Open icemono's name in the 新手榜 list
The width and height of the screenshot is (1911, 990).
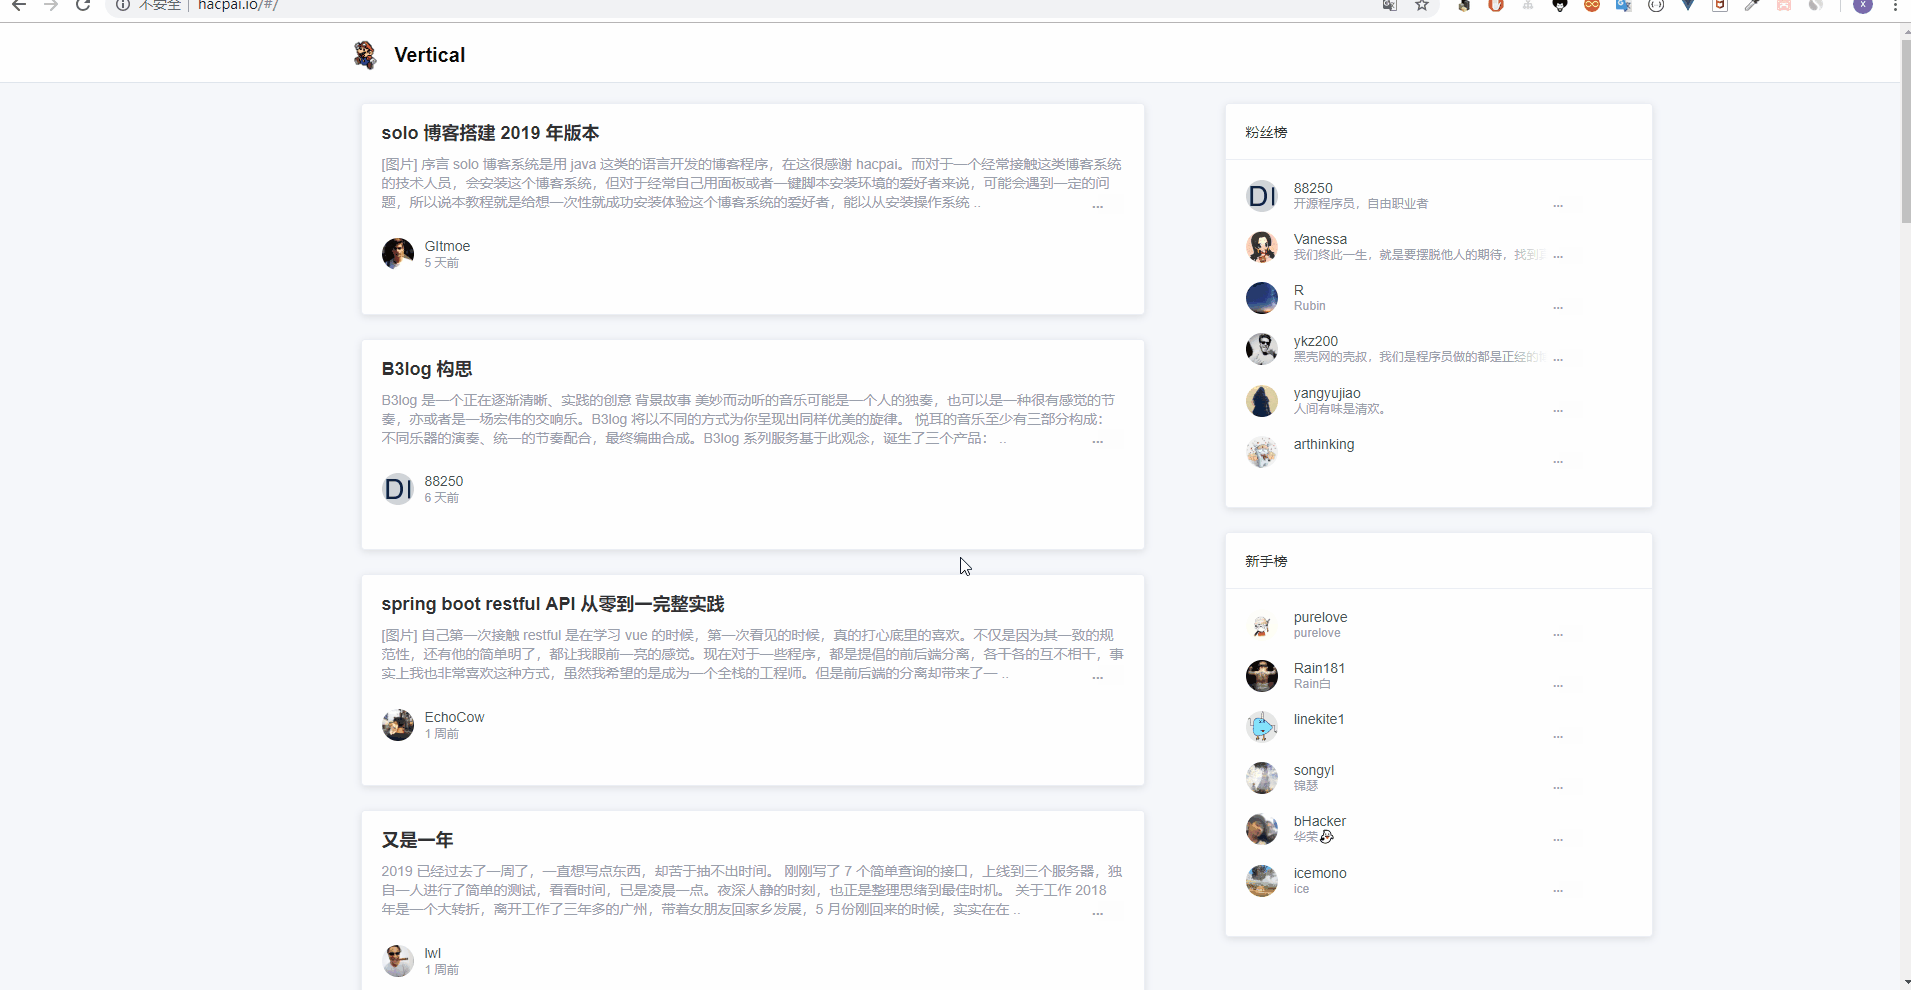(1320, 873)
